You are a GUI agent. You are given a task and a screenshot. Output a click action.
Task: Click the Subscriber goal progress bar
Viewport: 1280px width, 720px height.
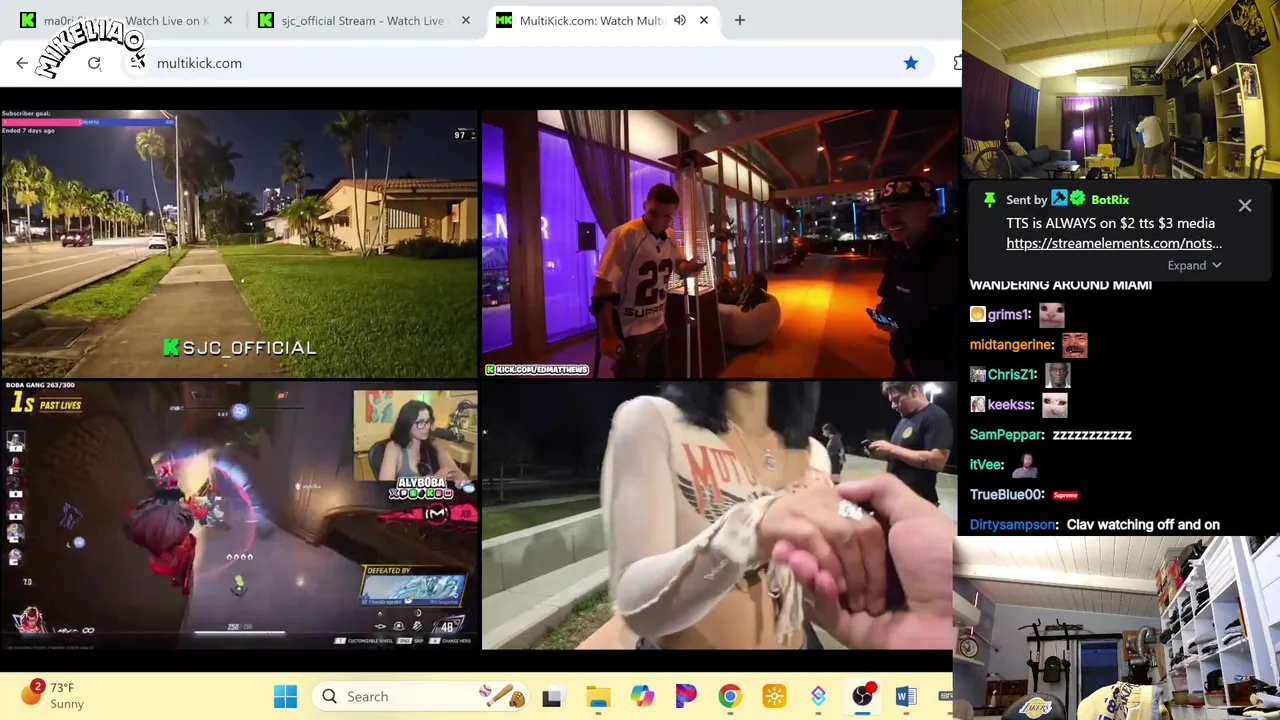(89, 122)
